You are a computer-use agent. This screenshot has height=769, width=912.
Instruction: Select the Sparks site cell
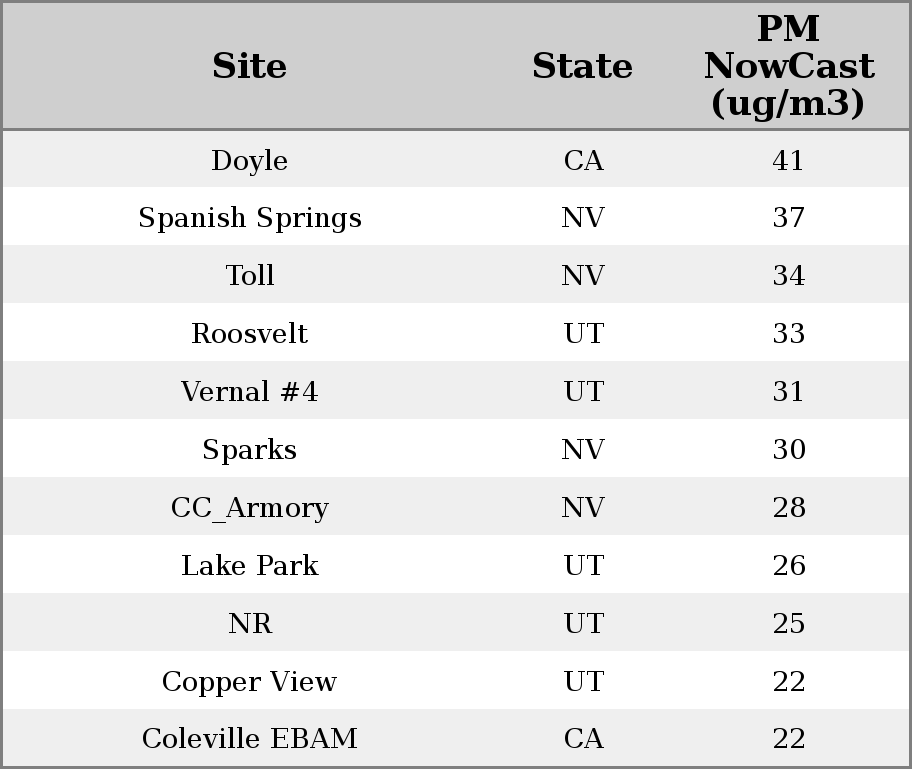[250, 450]
